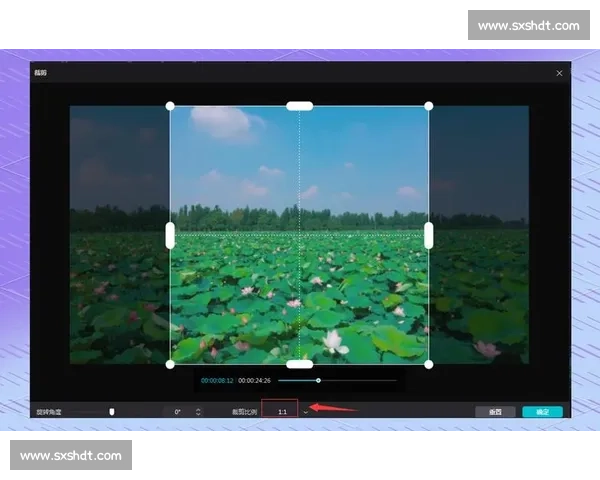Select the top edge crop handle
600x480 pixels.
click(299, 106)
